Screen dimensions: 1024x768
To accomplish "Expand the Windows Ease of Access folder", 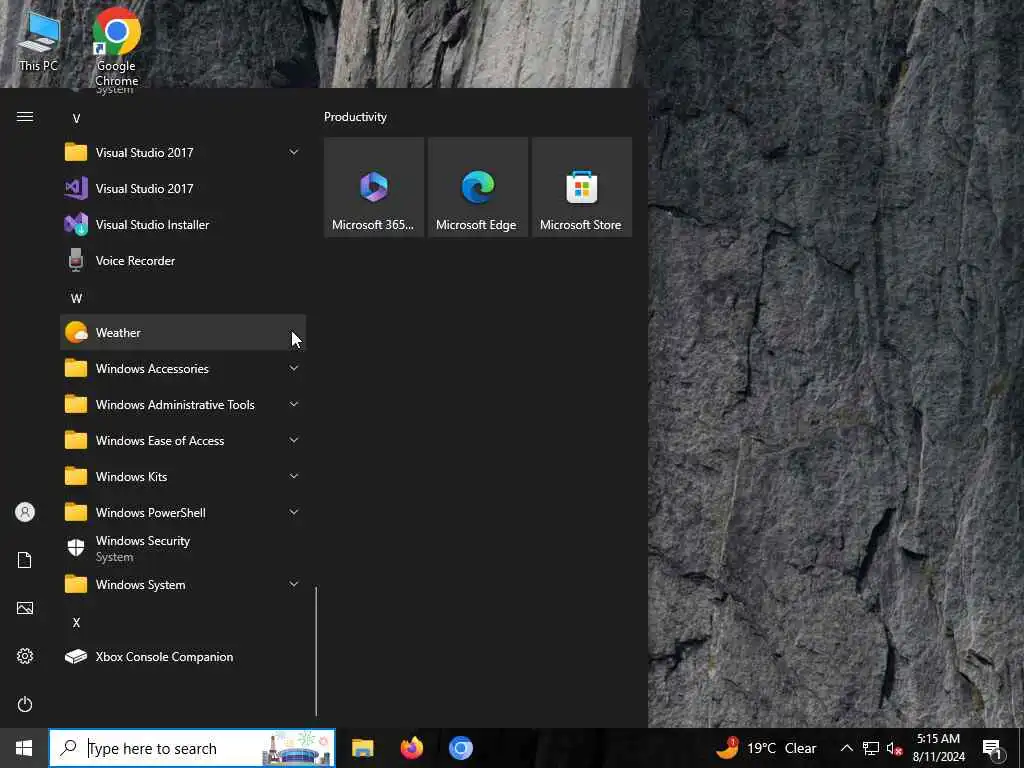I will tap(183, 440).
